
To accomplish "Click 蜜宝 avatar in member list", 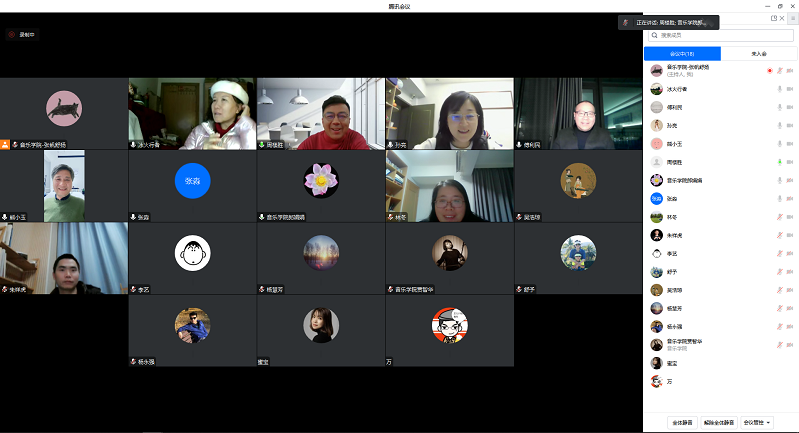I will coord(656,363).
